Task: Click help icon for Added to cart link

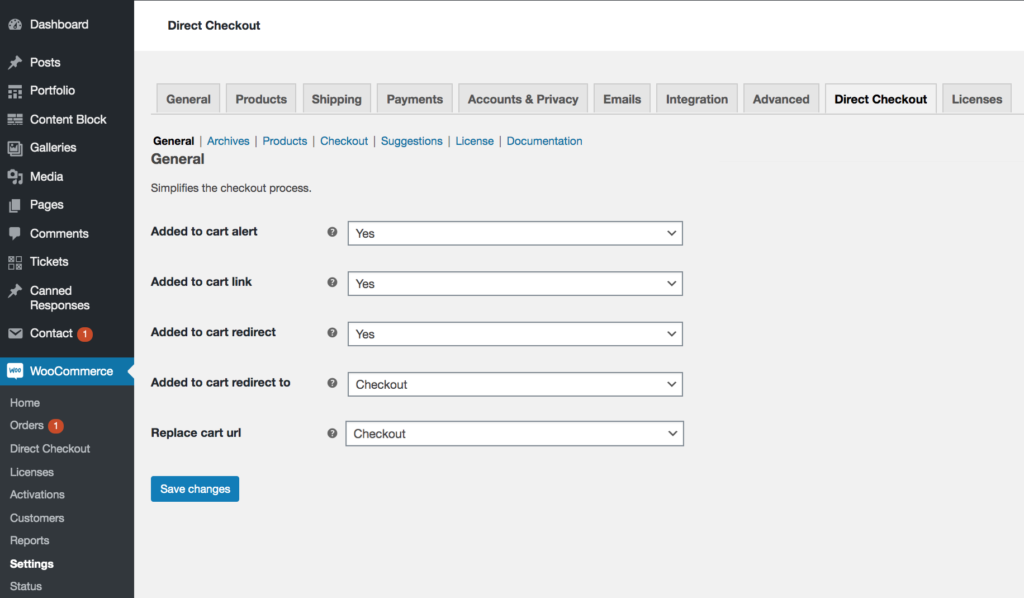Action: (x=332, y=282)
